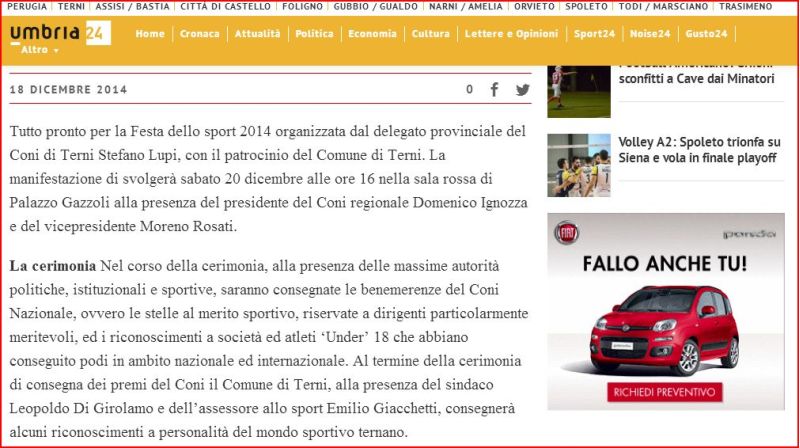Open the Politica section
800x448 pixels.
tap(315, 34)
